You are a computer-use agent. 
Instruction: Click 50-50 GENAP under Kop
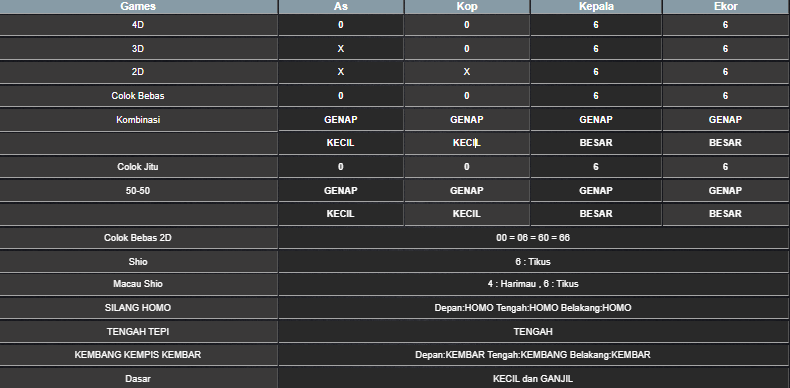[x=467, y=190]
